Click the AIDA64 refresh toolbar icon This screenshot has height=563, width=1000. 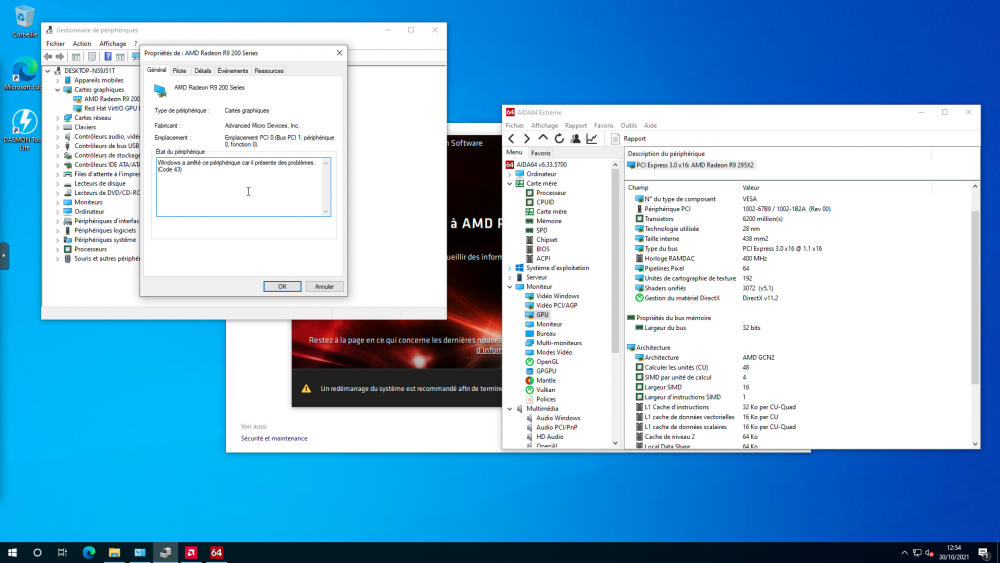(x=559, y=138)
